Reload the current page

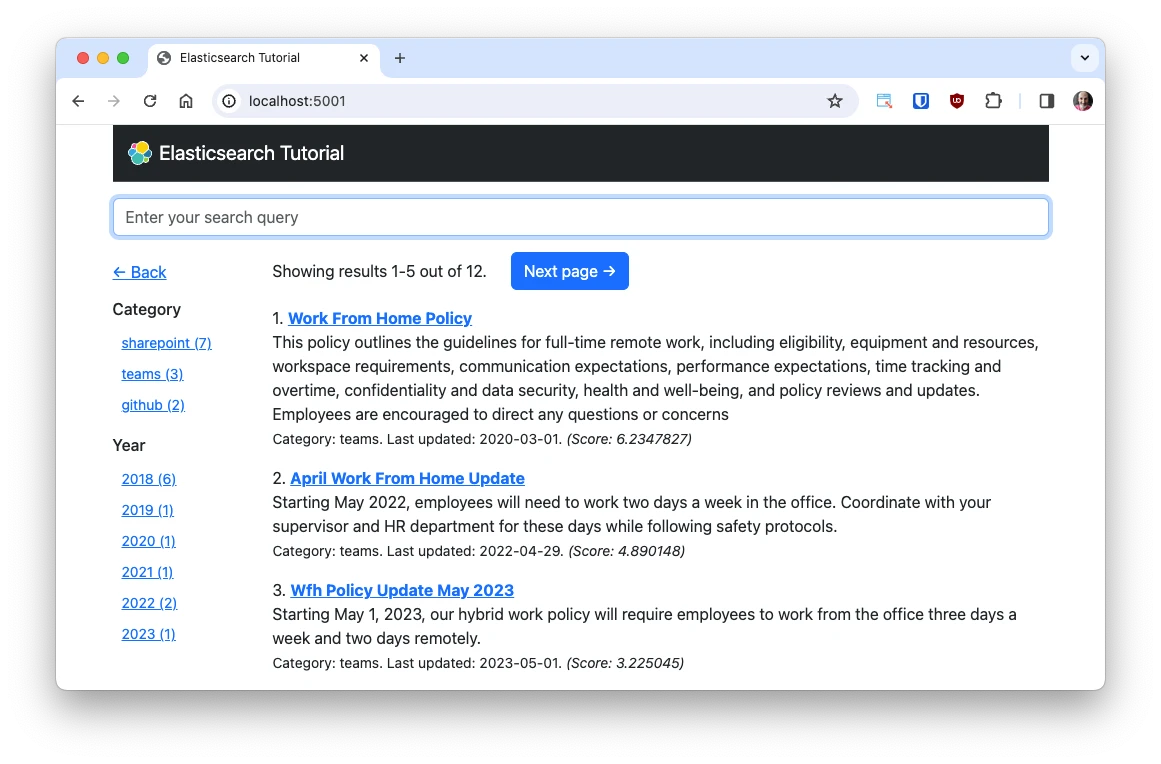(x=150, y=100)
